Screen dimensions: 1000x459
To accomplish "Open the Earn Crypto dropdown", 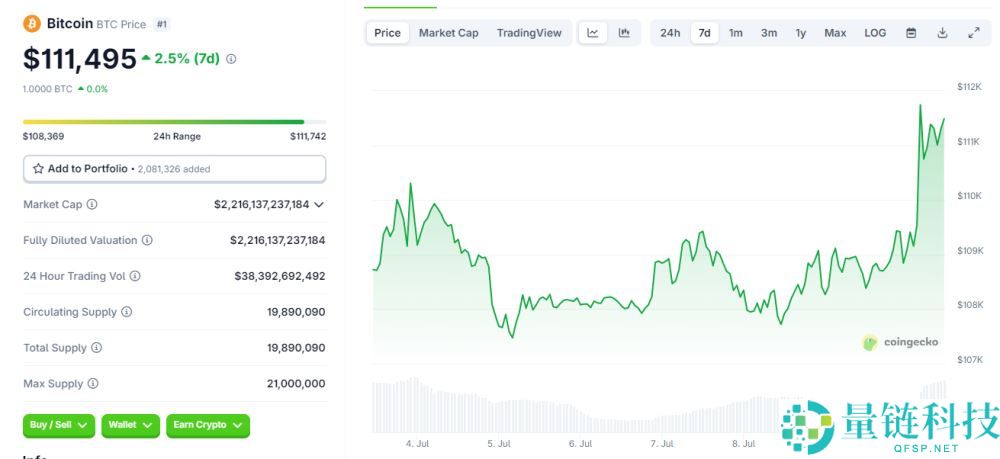I will point(208,425).
